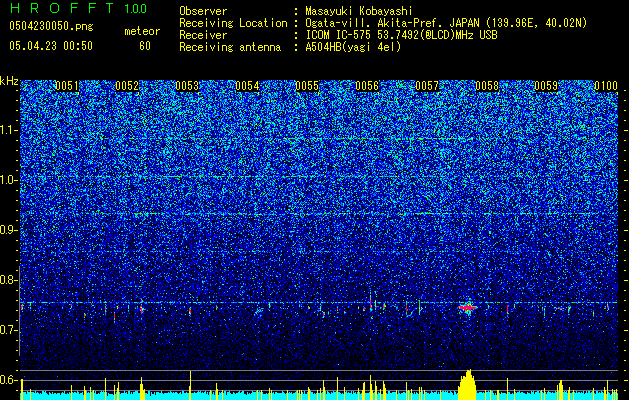Click the 'Receiver' field label
The height and width of the screenshot is (400, 629).
203,35
